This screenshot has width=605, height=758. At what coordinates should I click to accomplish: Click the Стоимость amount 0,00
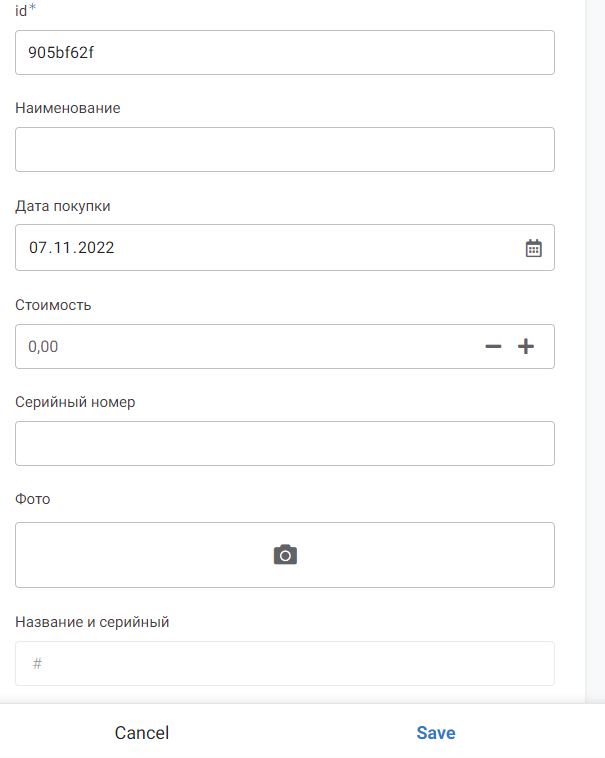43,347
